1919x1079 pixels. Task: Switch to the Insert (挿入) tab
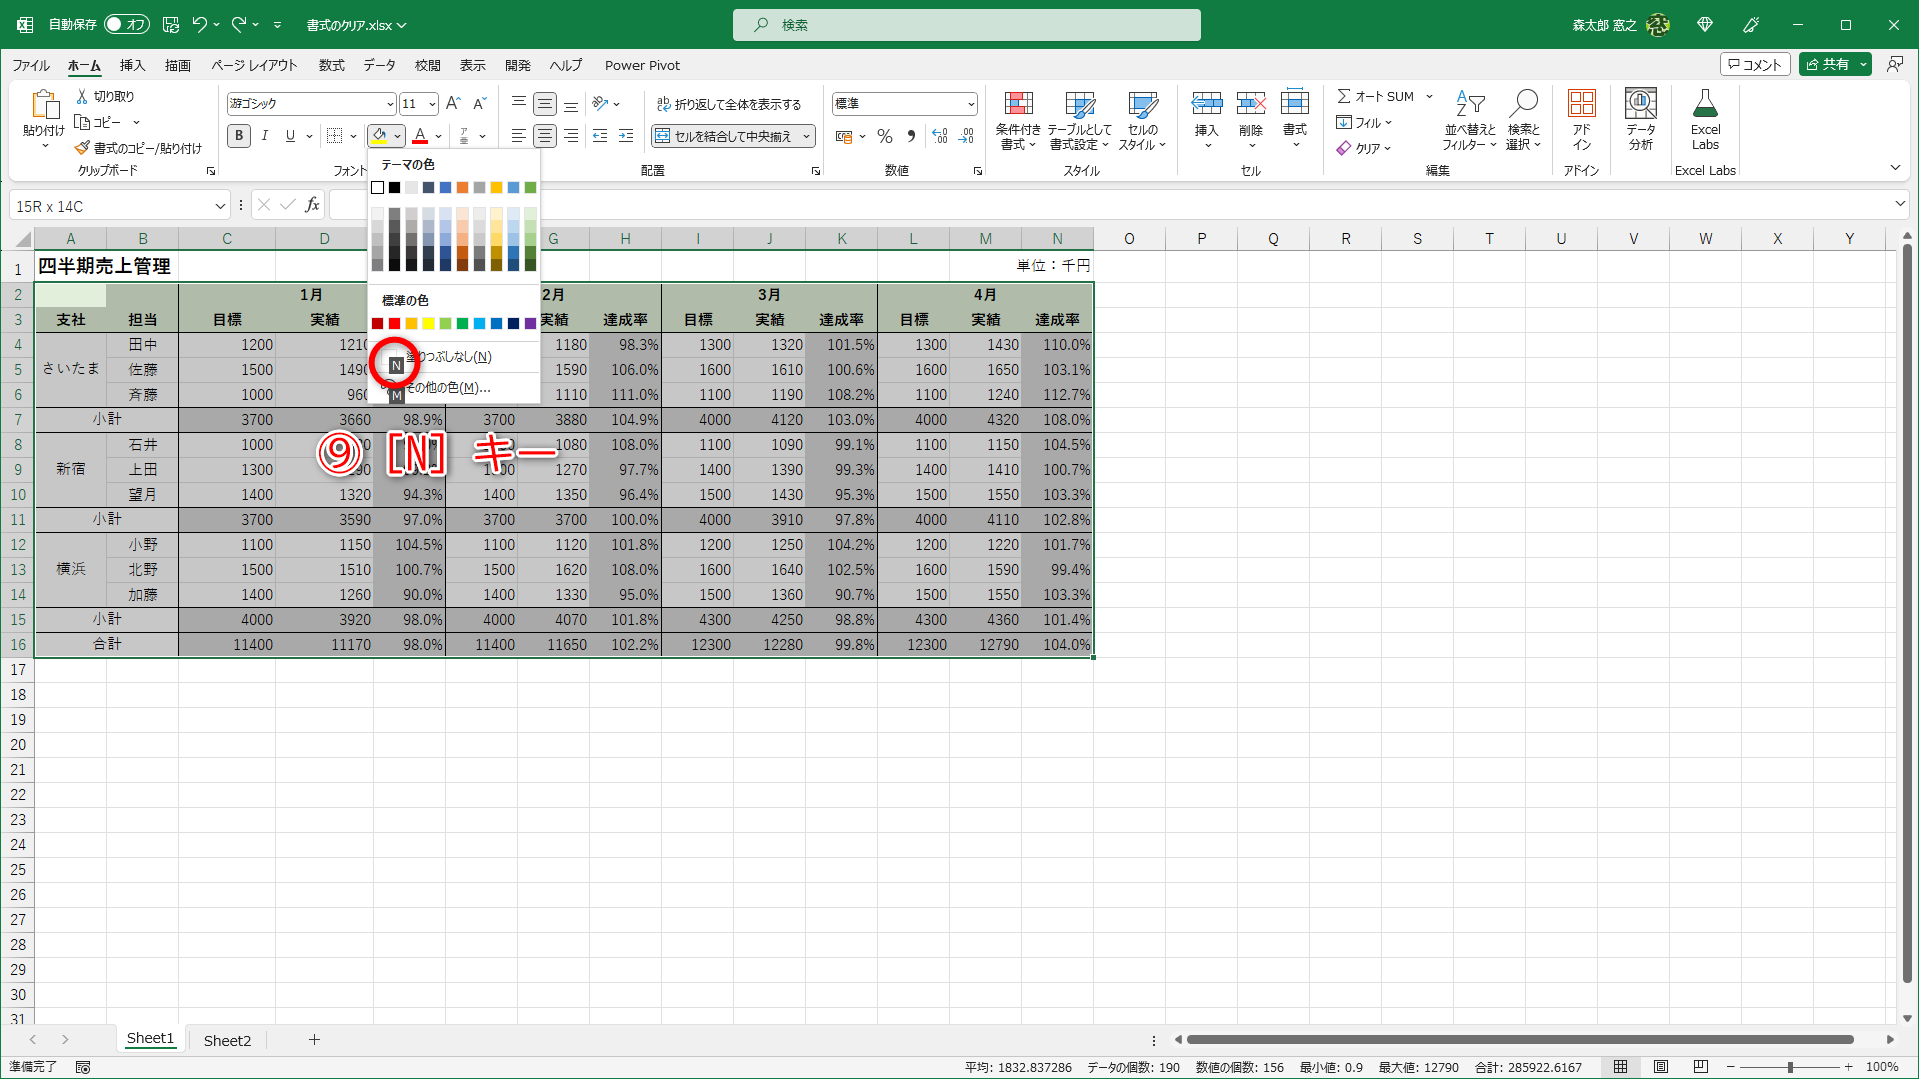(x=132, y=65)
